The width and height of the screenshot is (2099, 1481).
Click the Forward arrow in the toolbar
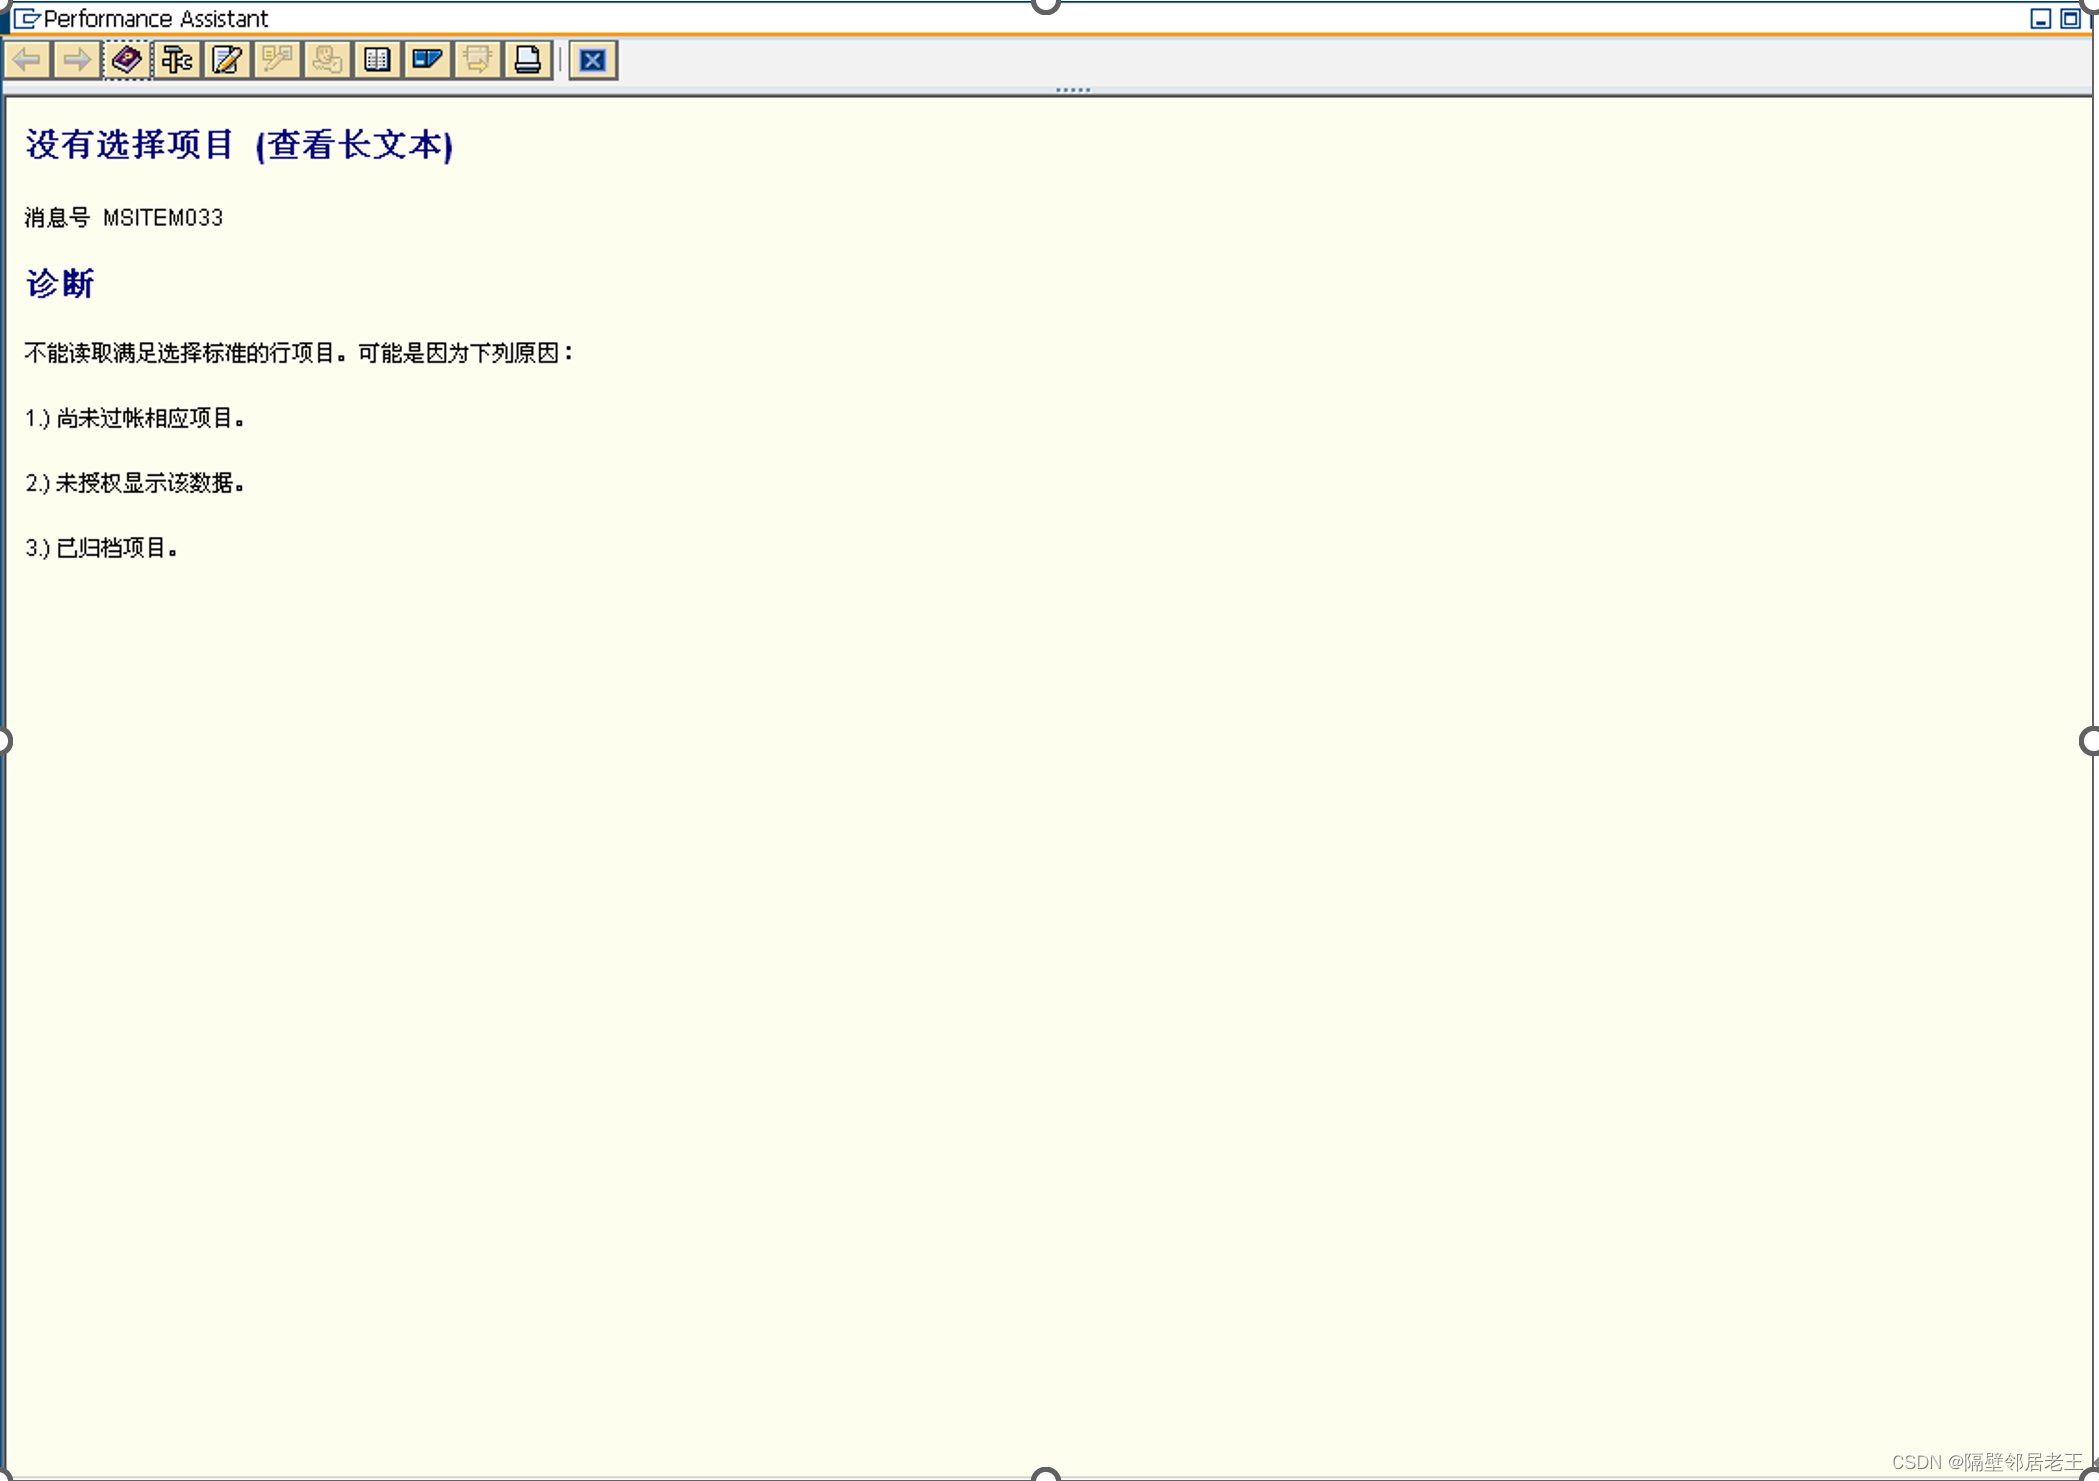pyautogui.click(x=77, y=60)
